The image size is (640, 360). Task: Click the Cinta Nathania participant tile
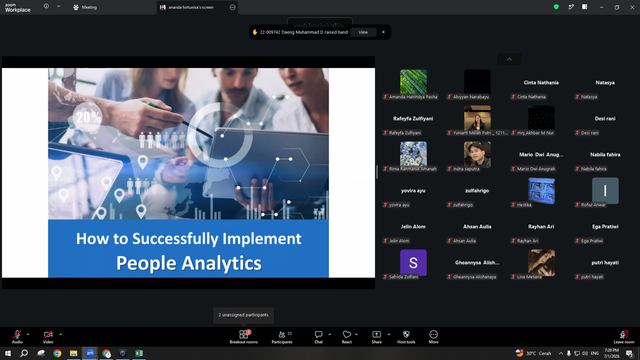pyautogui.click(x=541, y=84)
